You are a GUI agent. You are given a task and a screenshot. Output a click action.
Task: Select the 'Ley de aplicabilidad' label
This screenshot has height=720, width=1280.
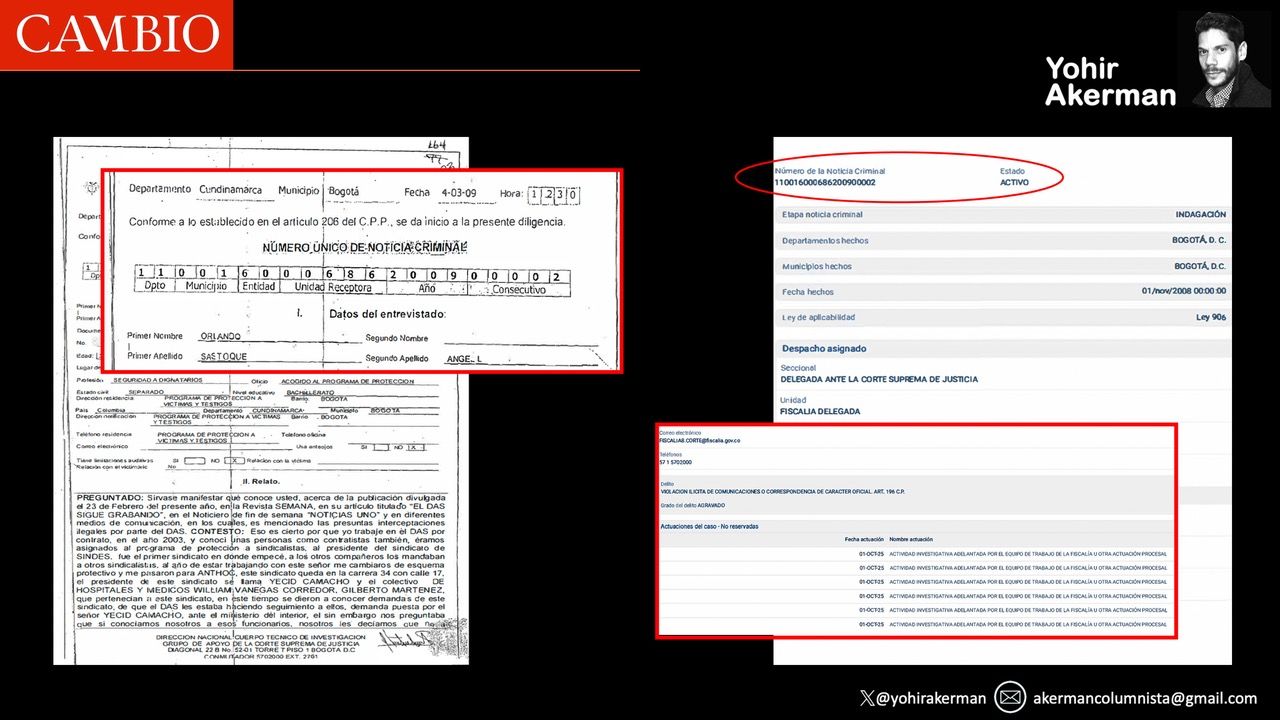[x=819, y=318]
